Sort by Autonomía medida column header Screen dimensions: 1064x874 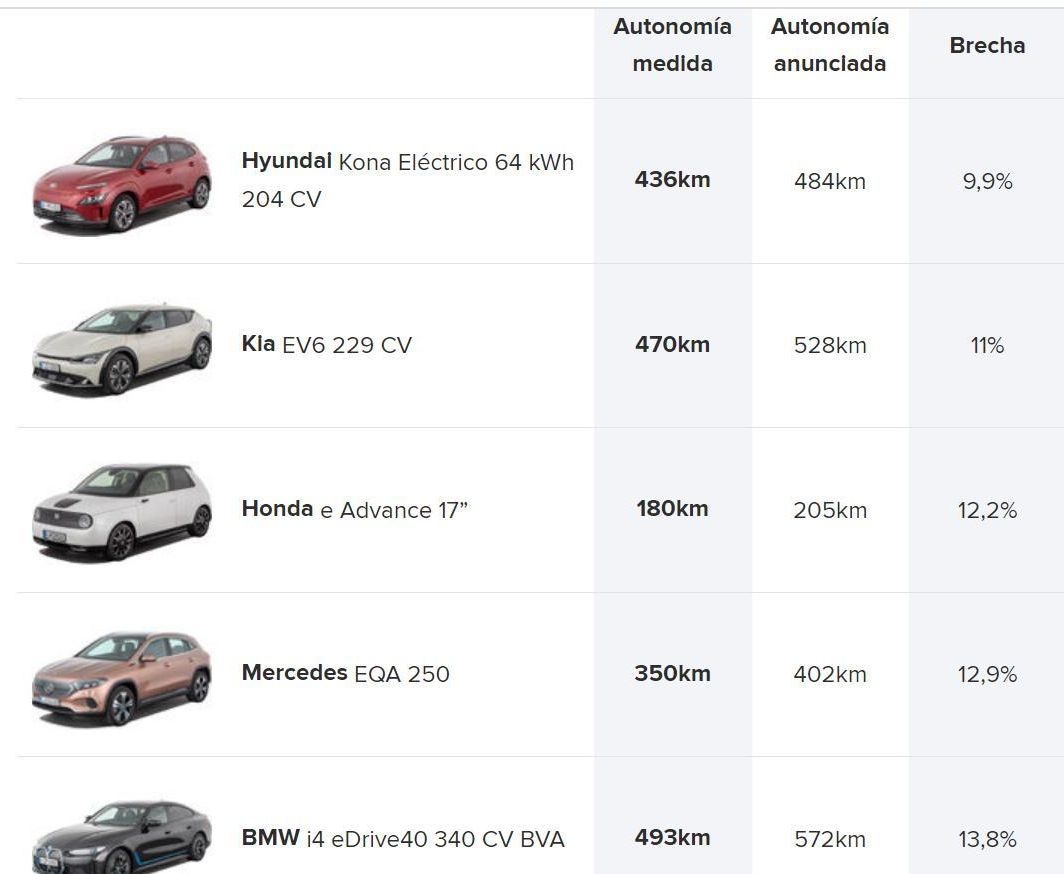tap(672, 45)
